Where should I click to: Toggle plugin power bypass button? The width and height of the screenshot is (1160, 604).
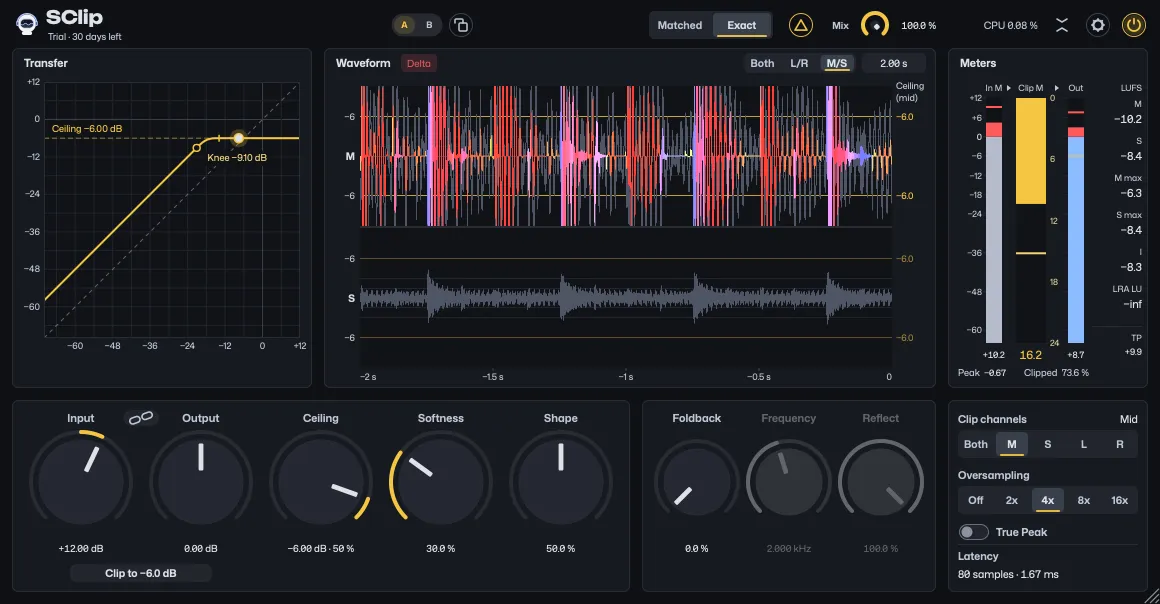1133,25
